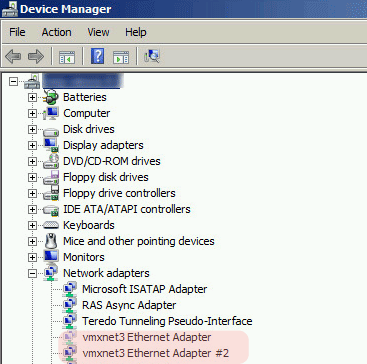Expand the Monitors node
367x364 pixels.
click(x=32, y=258)
